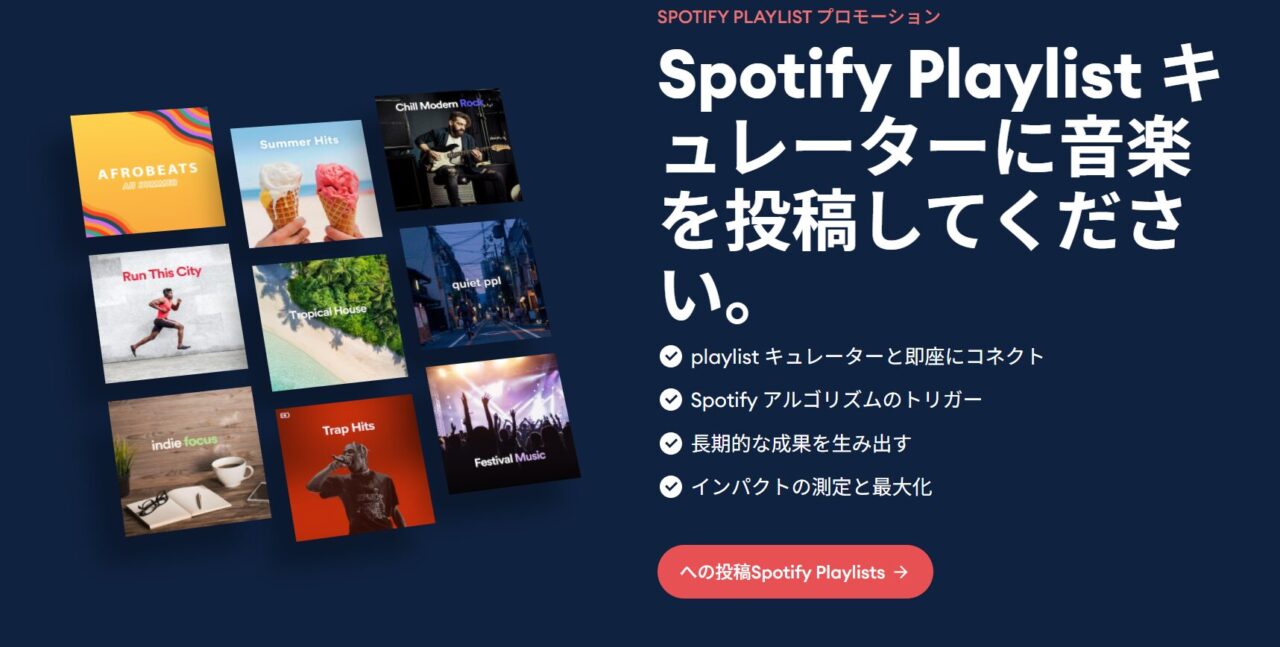Select the Tropical House playlist cover
1280x647 pixels.
tap(329, 322)
